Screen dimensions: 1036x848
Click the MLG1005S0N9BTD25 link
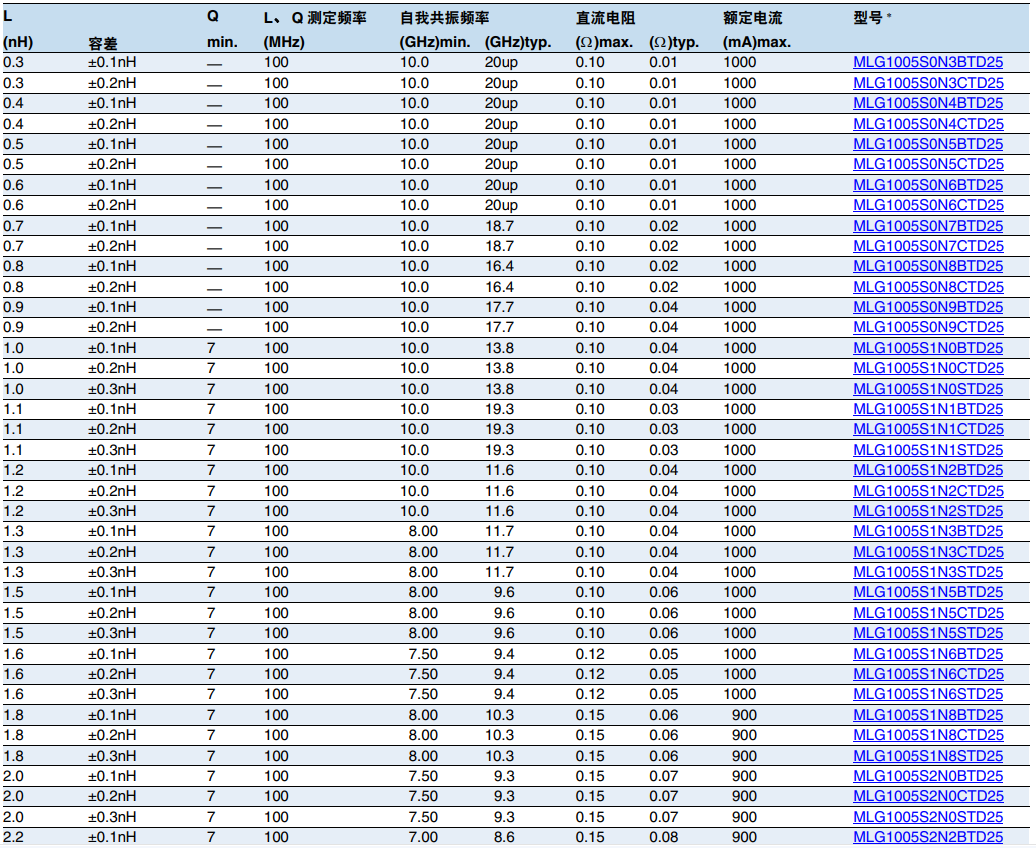click(928, 307)
